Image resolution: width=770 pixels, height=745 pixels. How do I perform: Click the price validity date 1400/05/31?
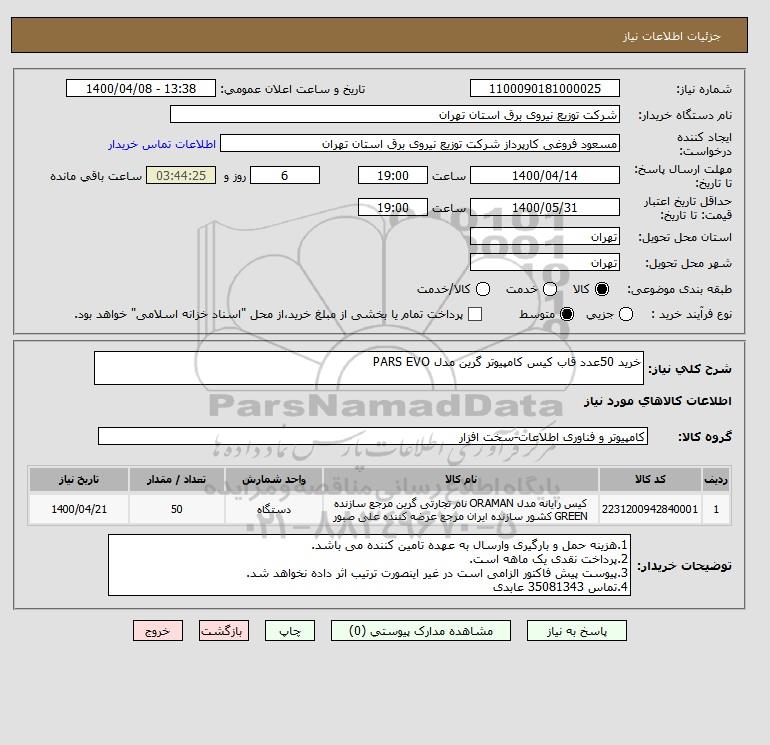tap(545, 207)
